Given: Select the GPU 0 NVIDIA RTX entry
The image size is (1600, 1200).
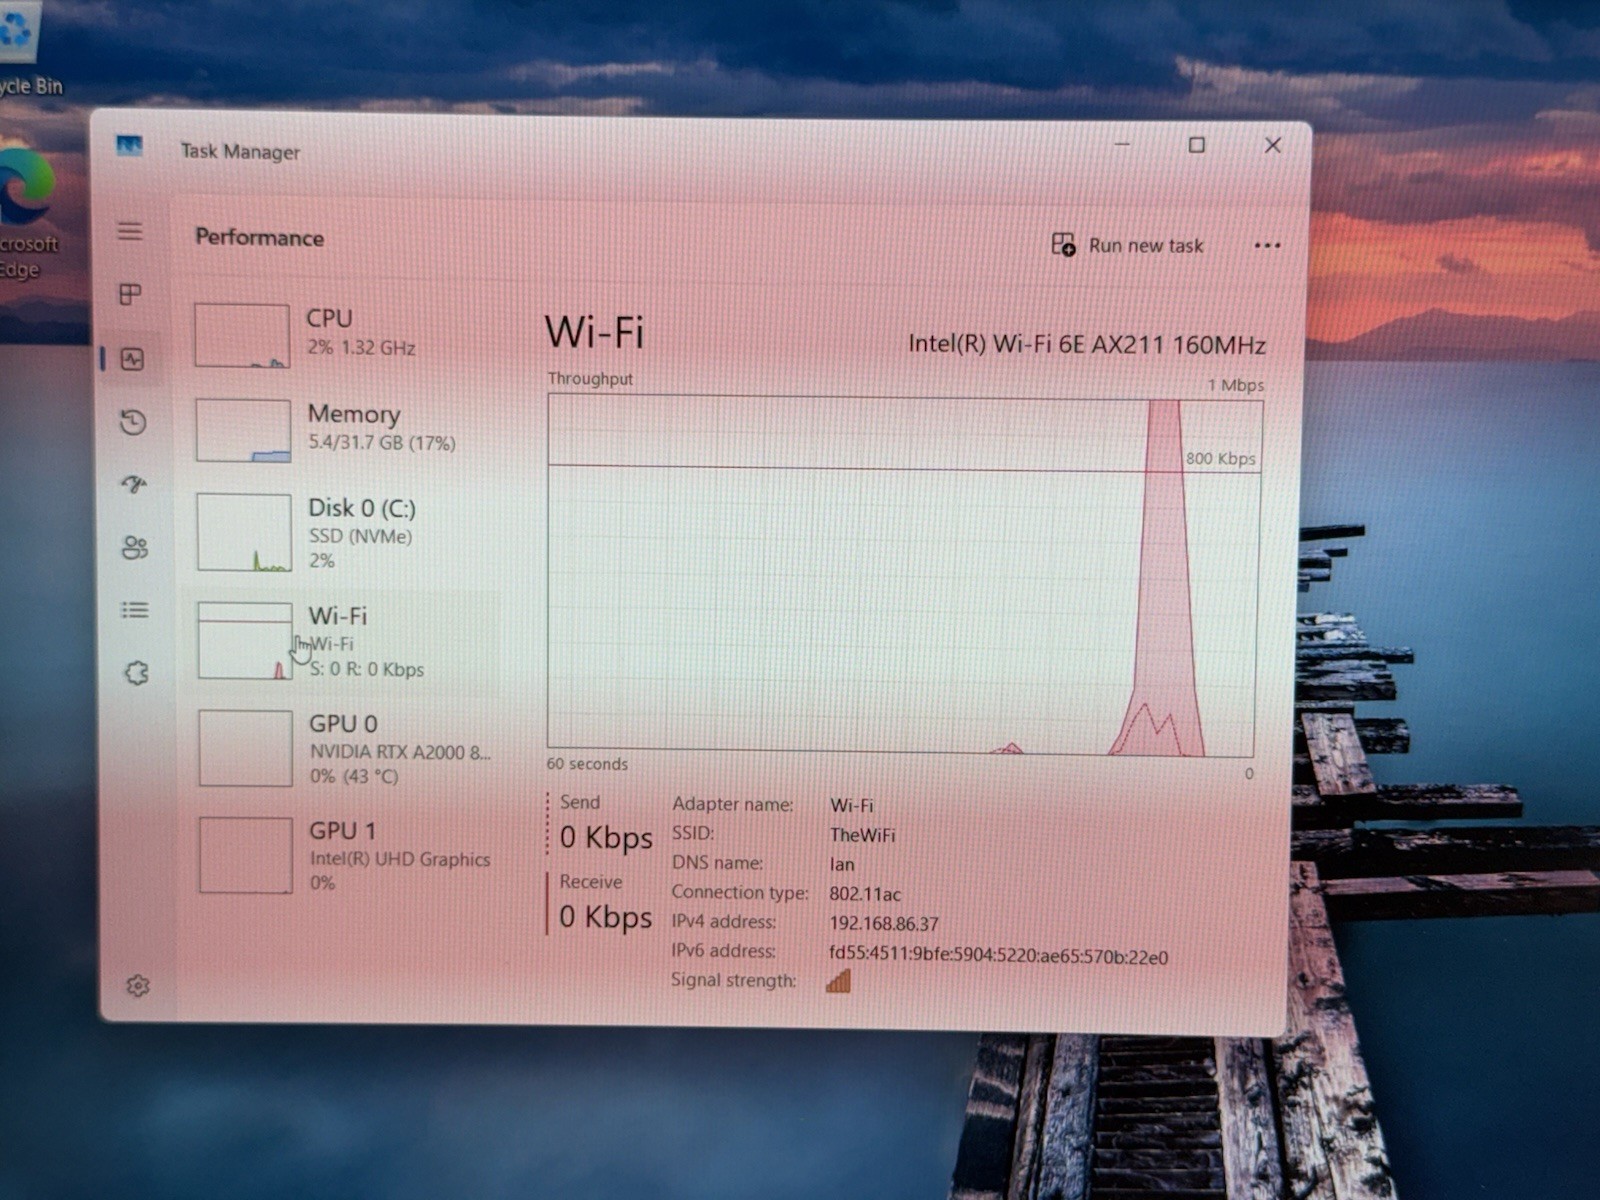Looking at the screenshot, I should (x=341, y=748).
